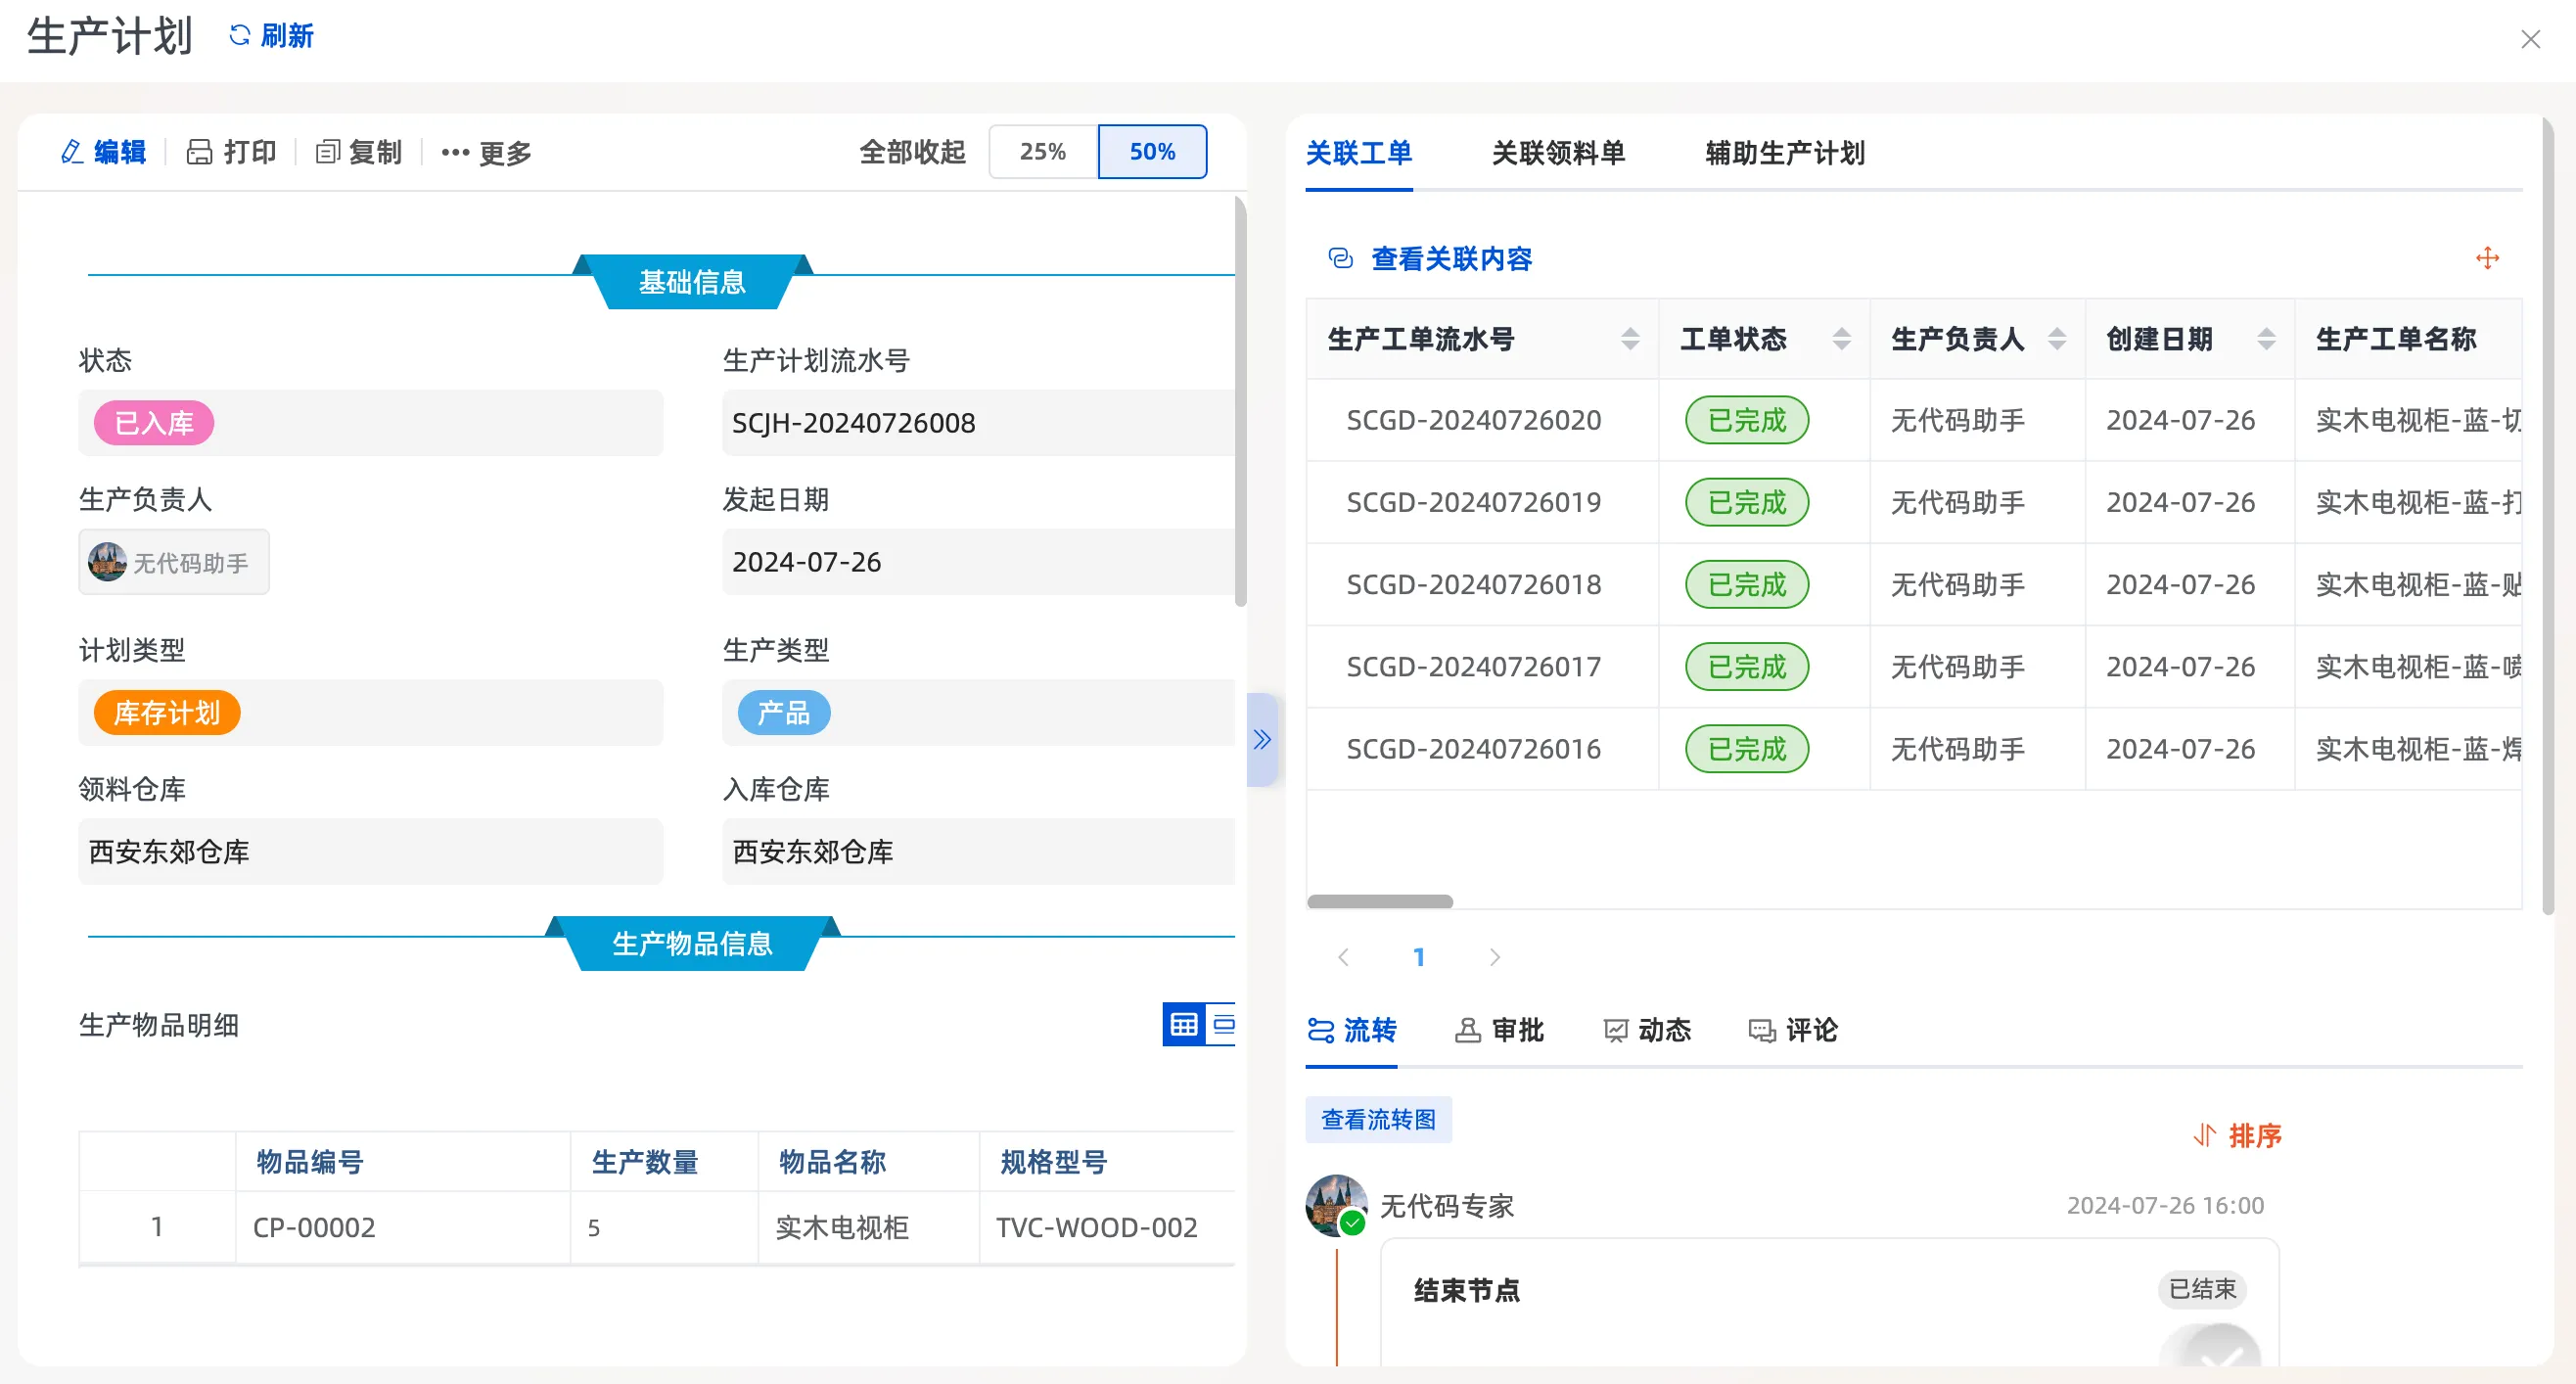Click the 查看关联内容 link icon
The height and width of the screenshot is (1384, 2576).
pos(1340,259)
